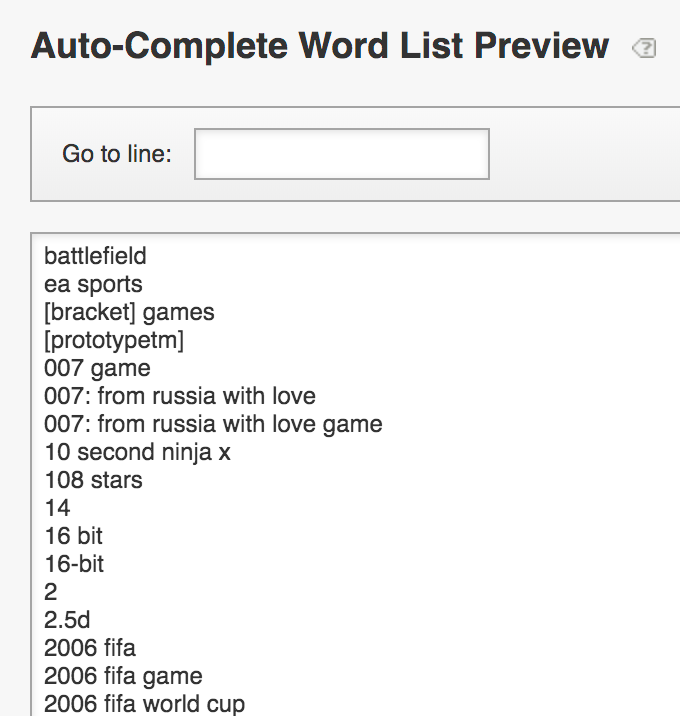
Task: Click the hyphenated '16-bit' entry
Action: click(x=74, y=564)
